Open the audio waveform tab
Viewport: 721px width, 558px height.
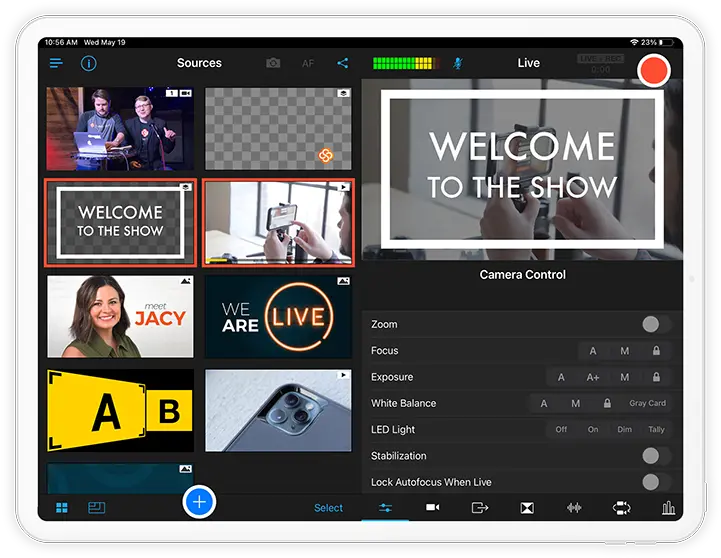point(574,508)
